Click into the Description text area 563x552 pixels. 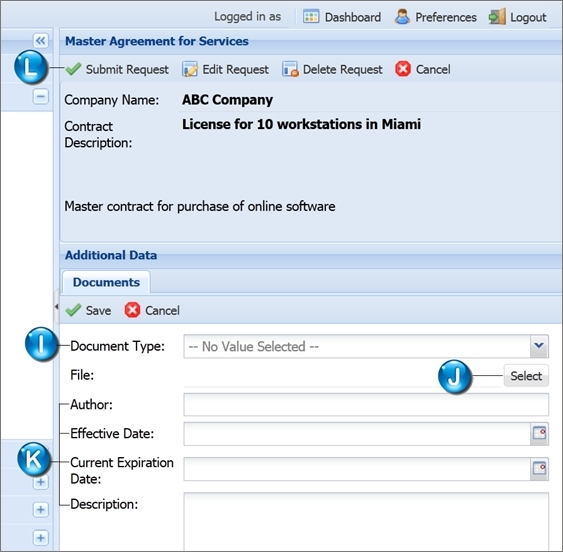click(x=366, y=521)
